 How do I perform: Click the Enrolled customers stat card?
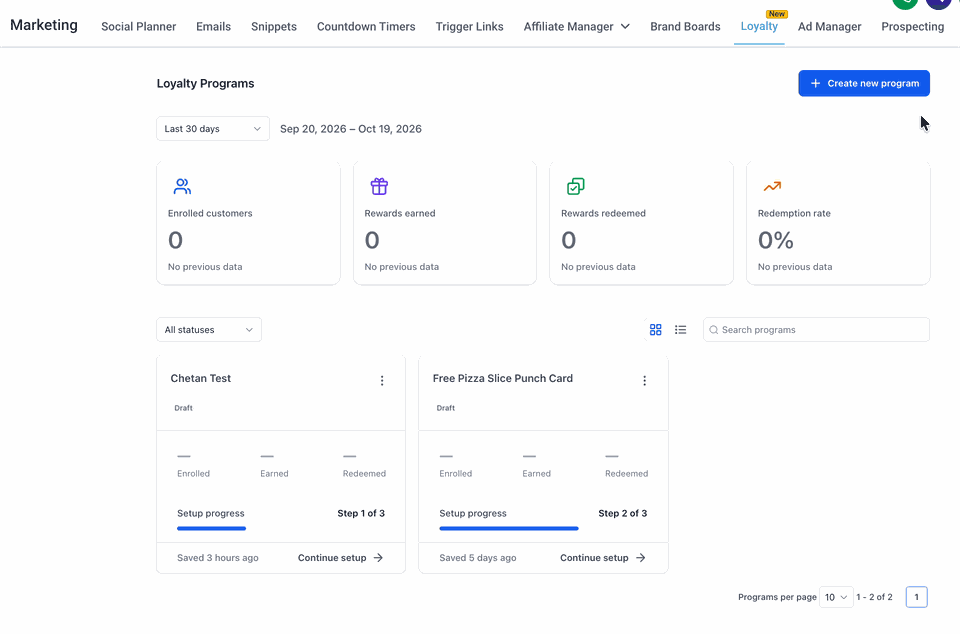(248, 223)
